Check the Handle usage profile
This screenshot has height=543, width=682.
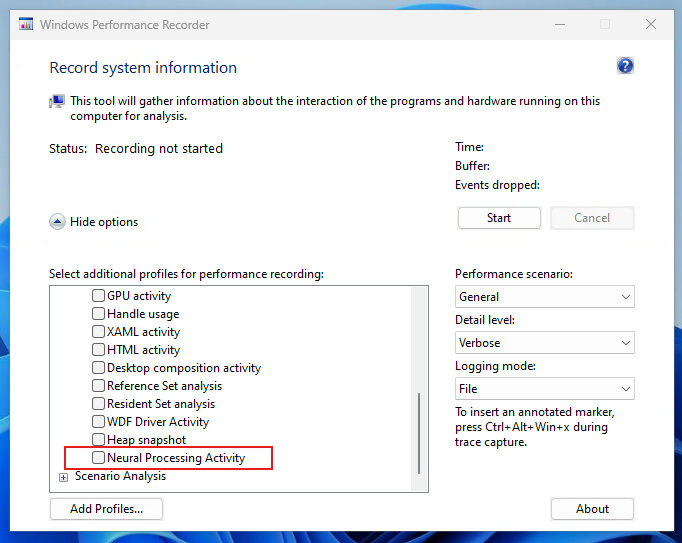point(98,313)
